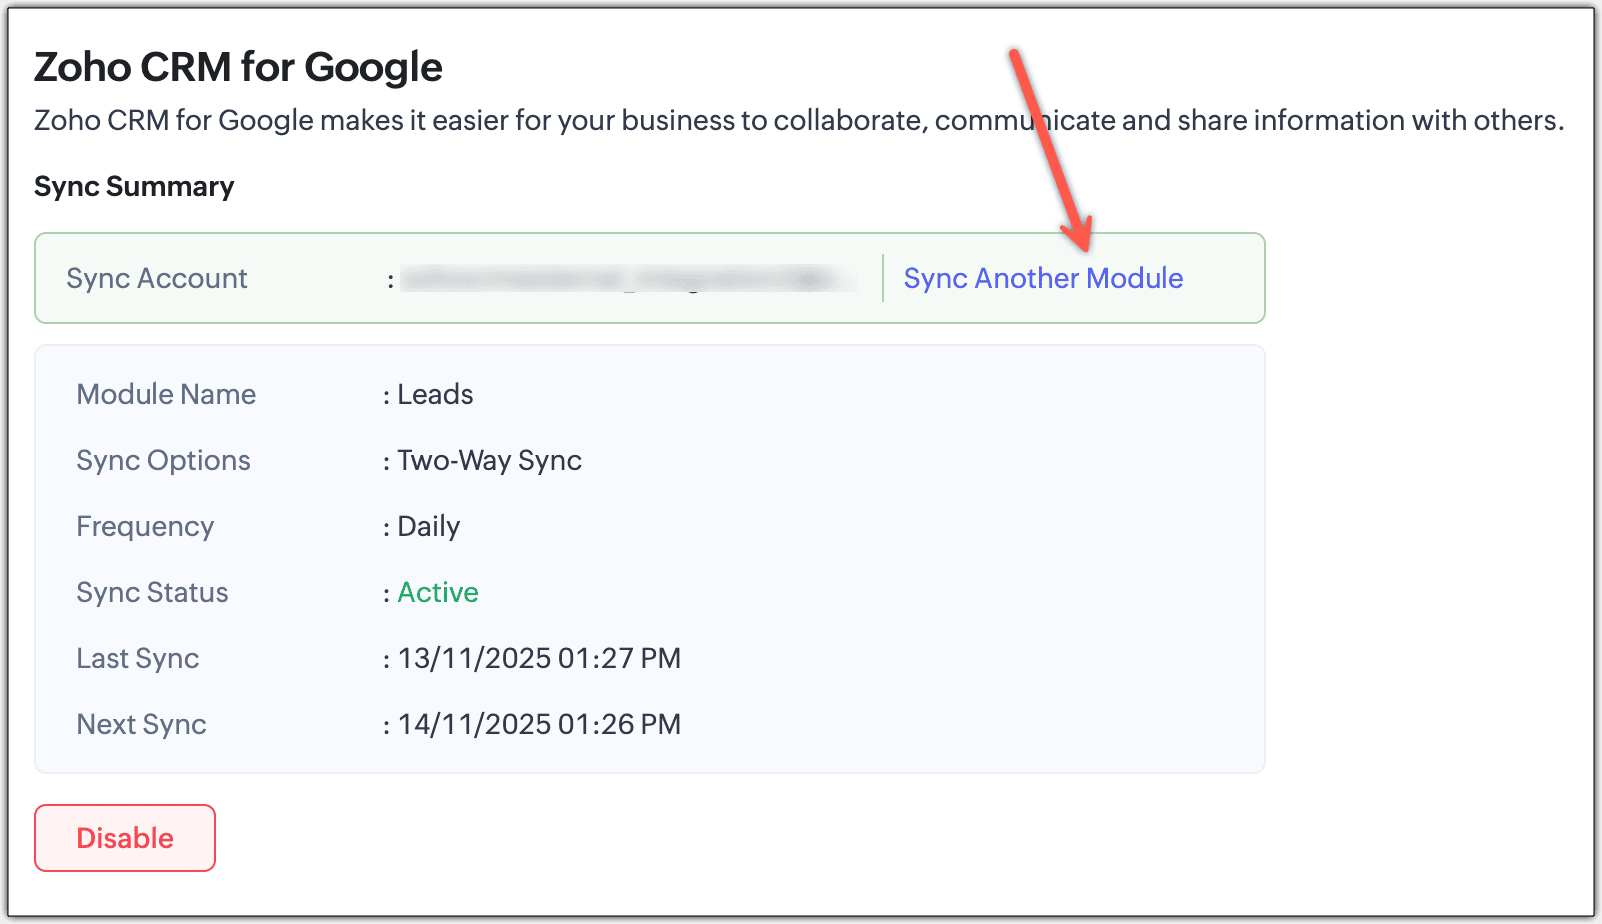
Task: Click the Sync Another Module link
Action: (x=1043, y=278)
